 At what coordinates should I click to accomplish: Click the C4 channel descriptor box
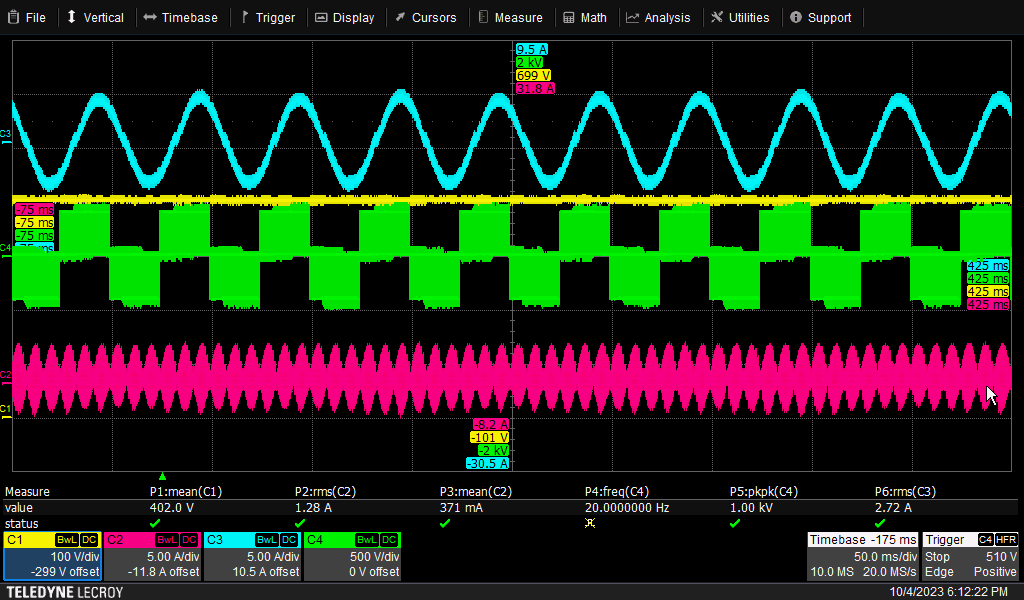[x=352, y=556]
